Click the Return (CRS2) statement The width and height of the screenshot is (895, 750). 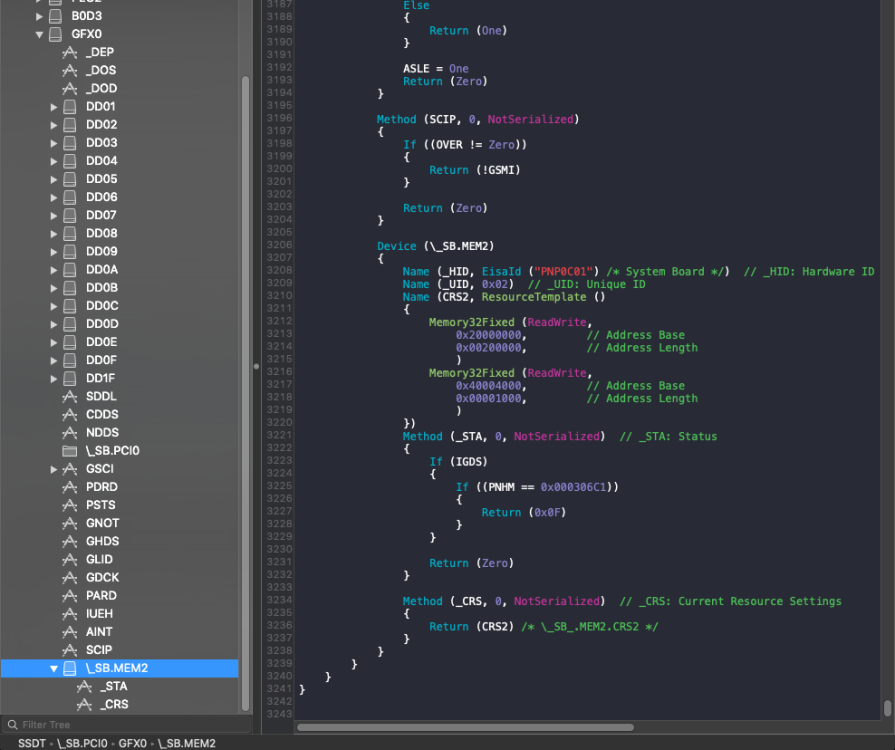coord(469,627)
